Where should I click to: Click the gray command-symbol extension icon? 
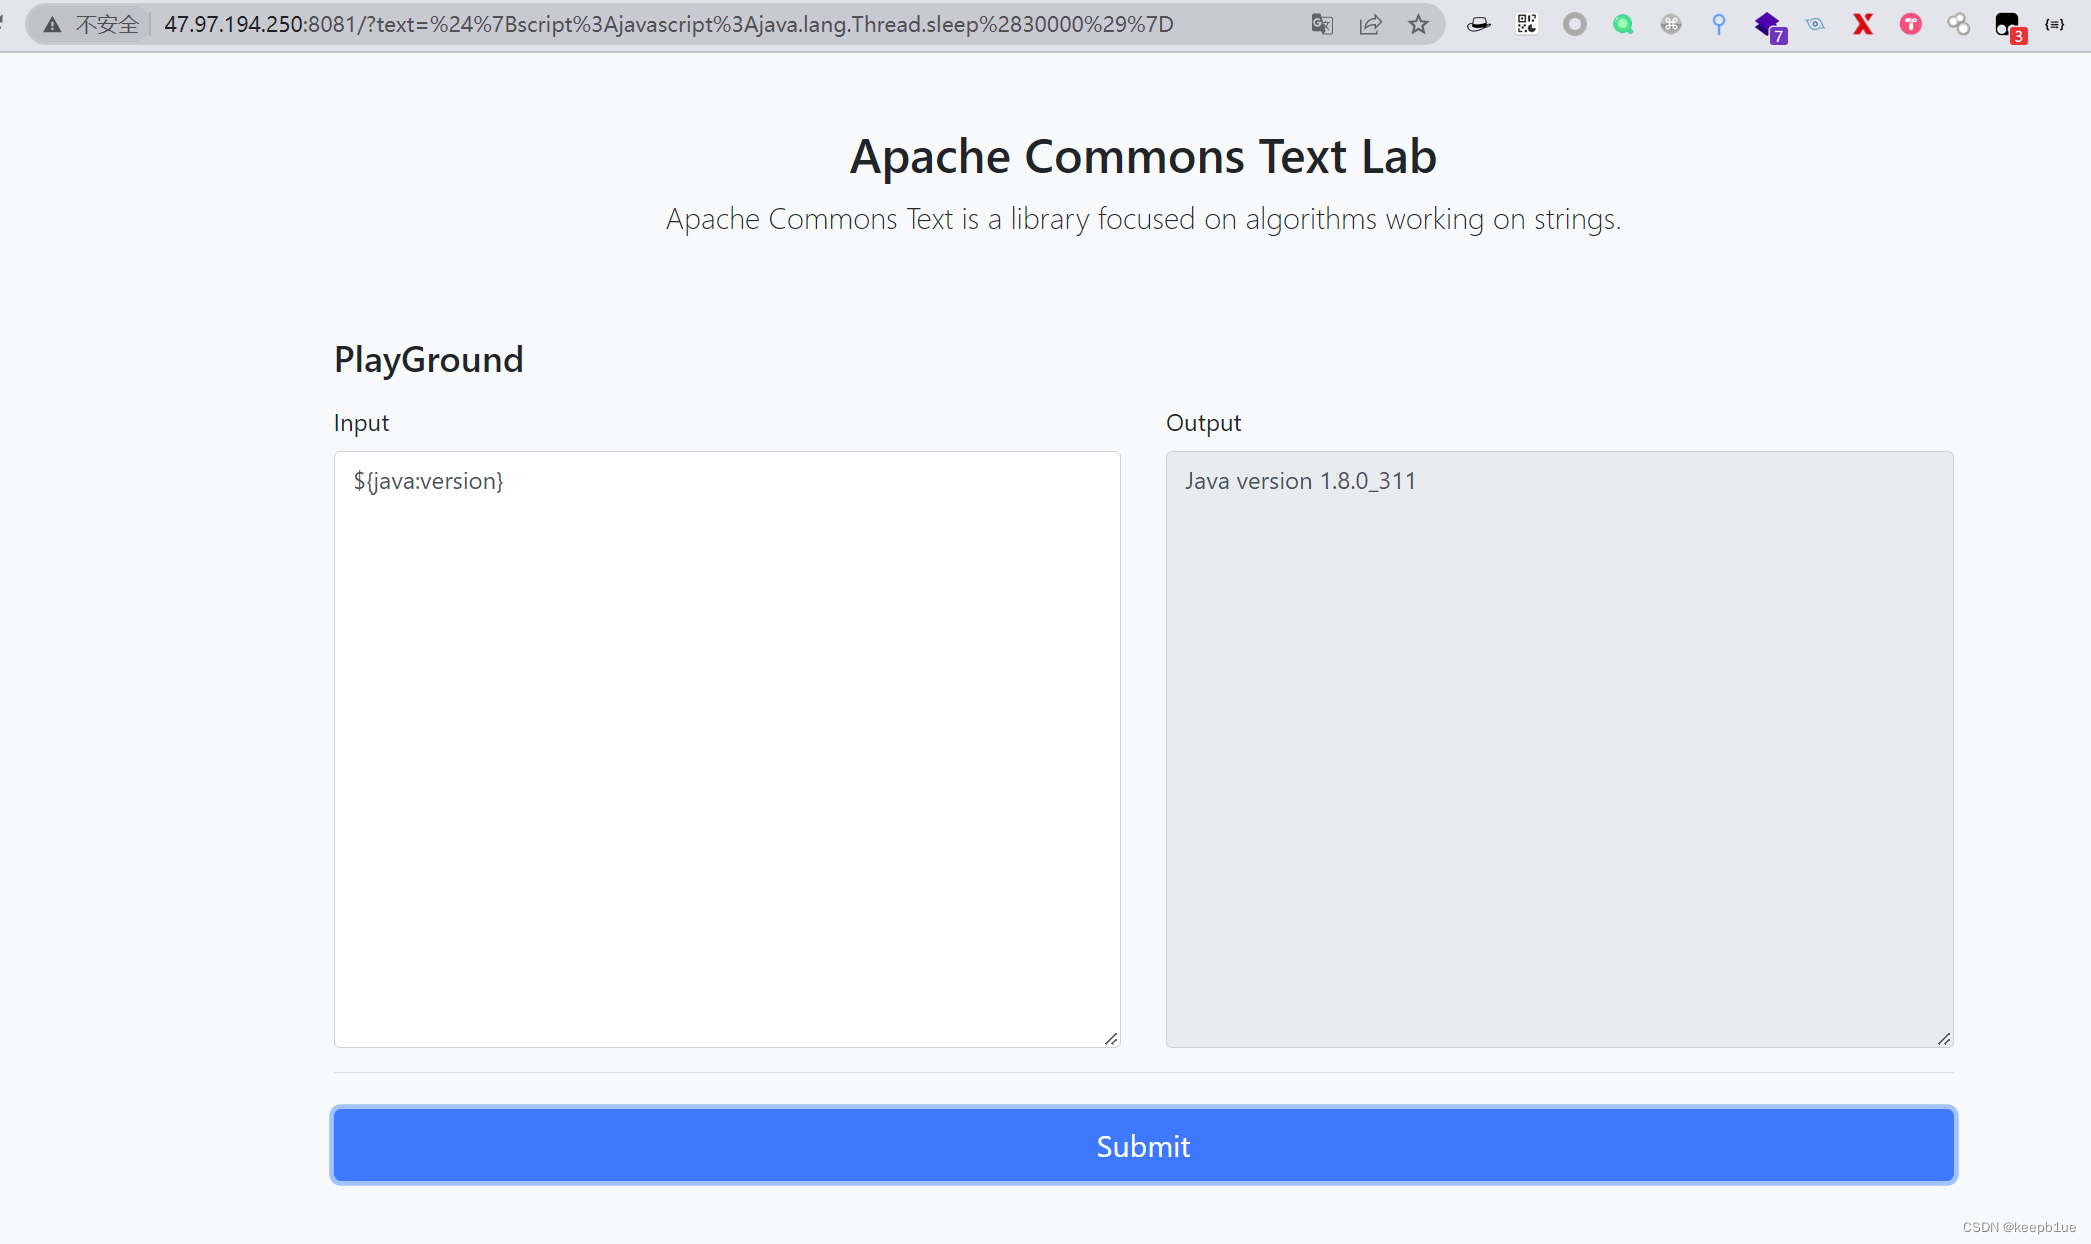point(1670,24)
